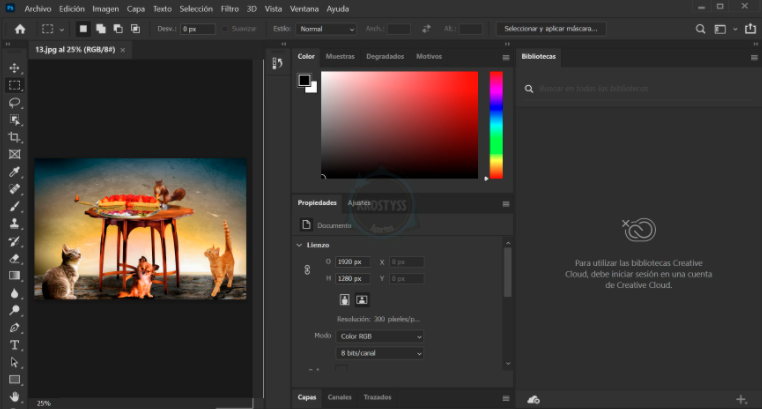This screenshot has height=409, width=762.
Task: Open the Share icon
Action: pyautogui.click(x=750, y=29)
